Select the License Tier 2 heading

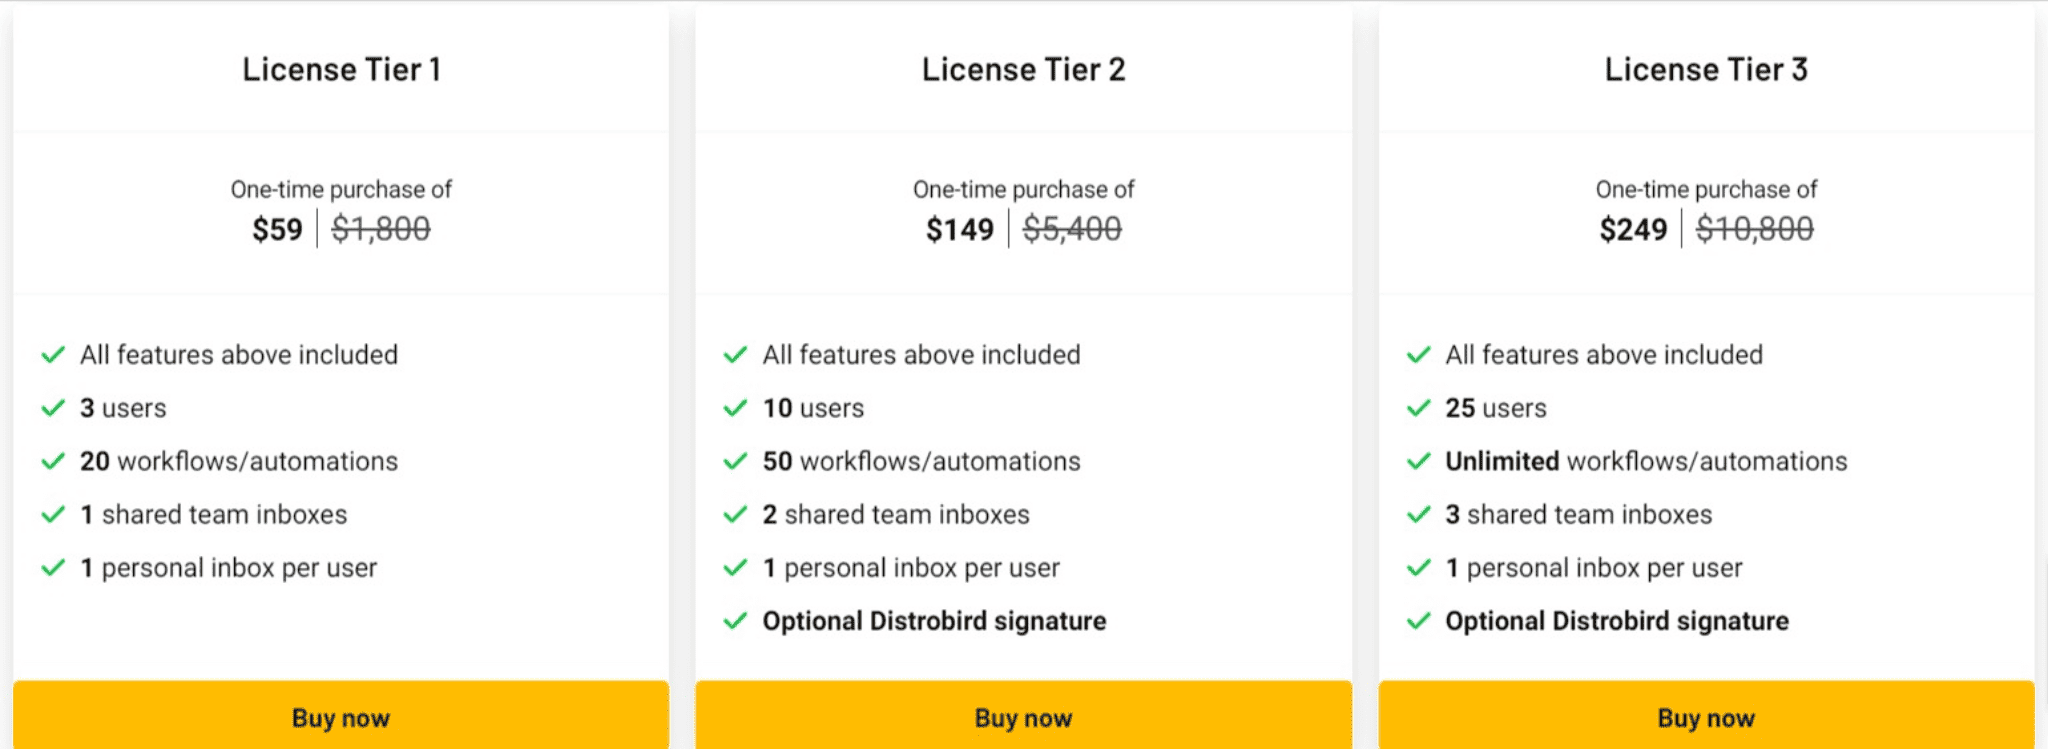(1023, 69)
